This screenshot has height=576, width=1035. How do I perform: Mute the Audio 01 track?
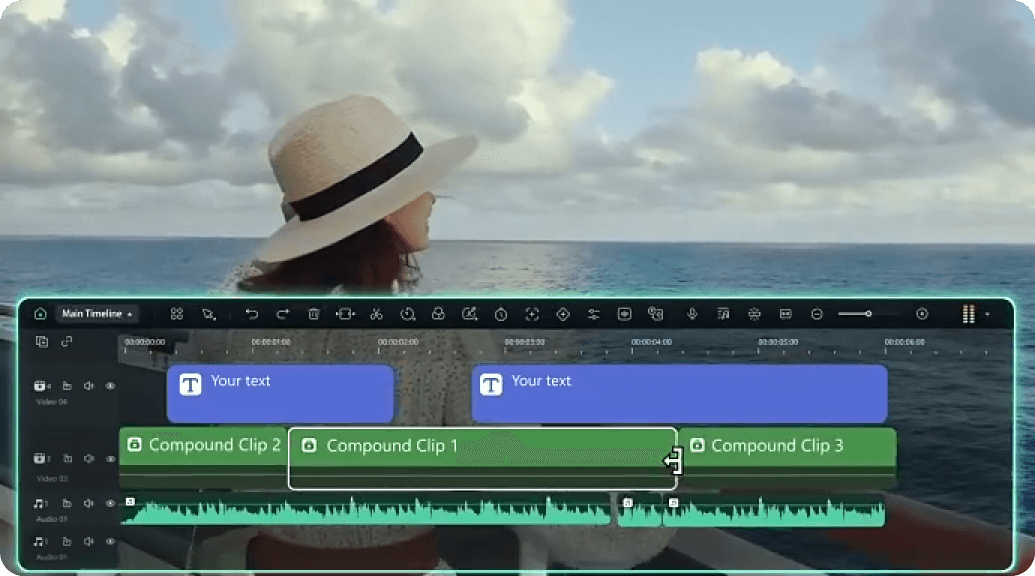click(87, 503)
